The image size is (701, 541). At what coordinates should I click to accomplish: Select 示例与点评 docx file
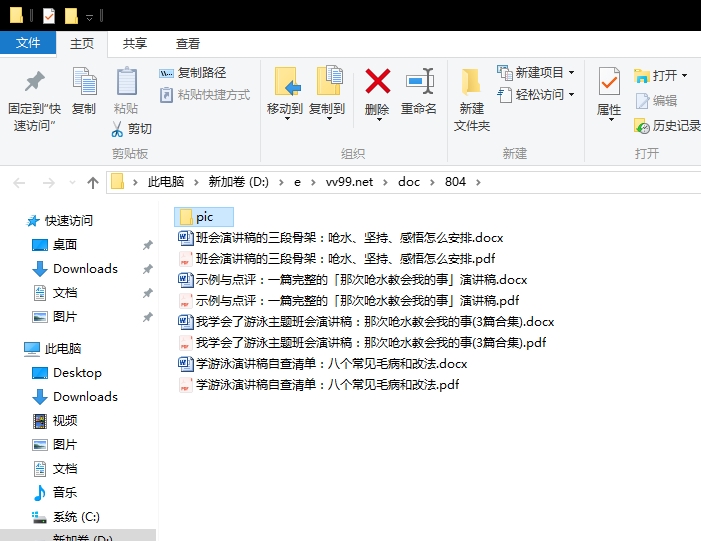[x=353, y=279]
